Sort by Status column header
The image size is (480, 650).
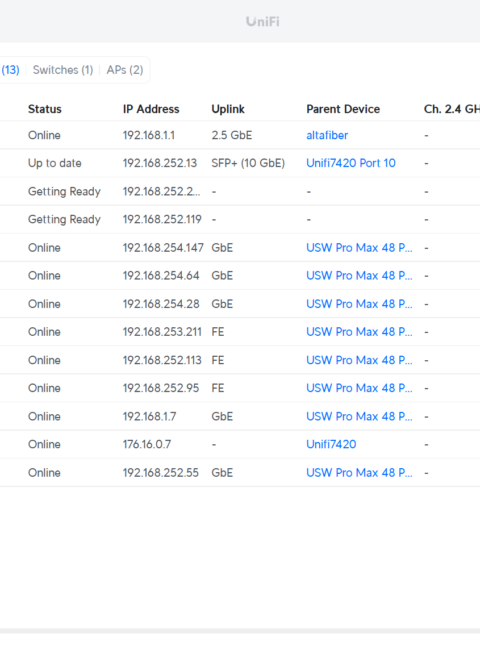coord(45,109)
